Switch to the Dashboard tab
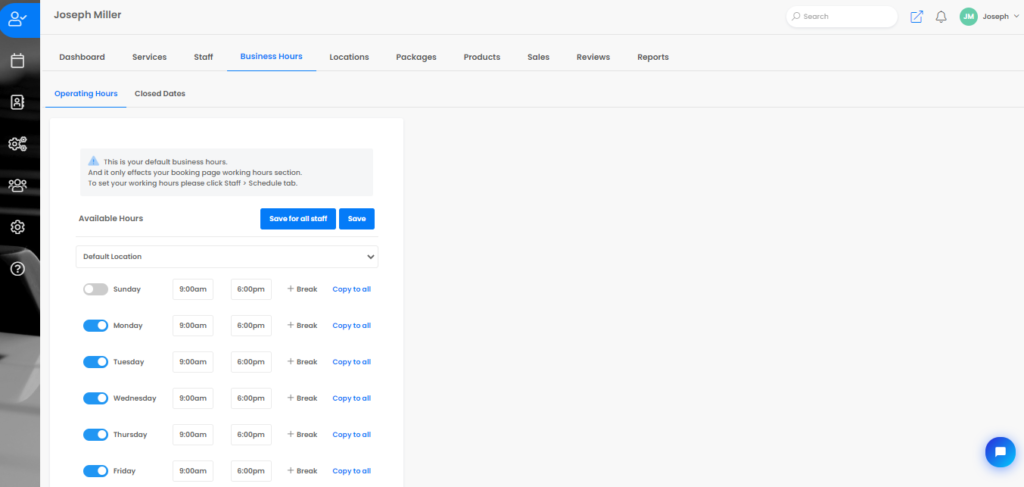 pos(82,57)
